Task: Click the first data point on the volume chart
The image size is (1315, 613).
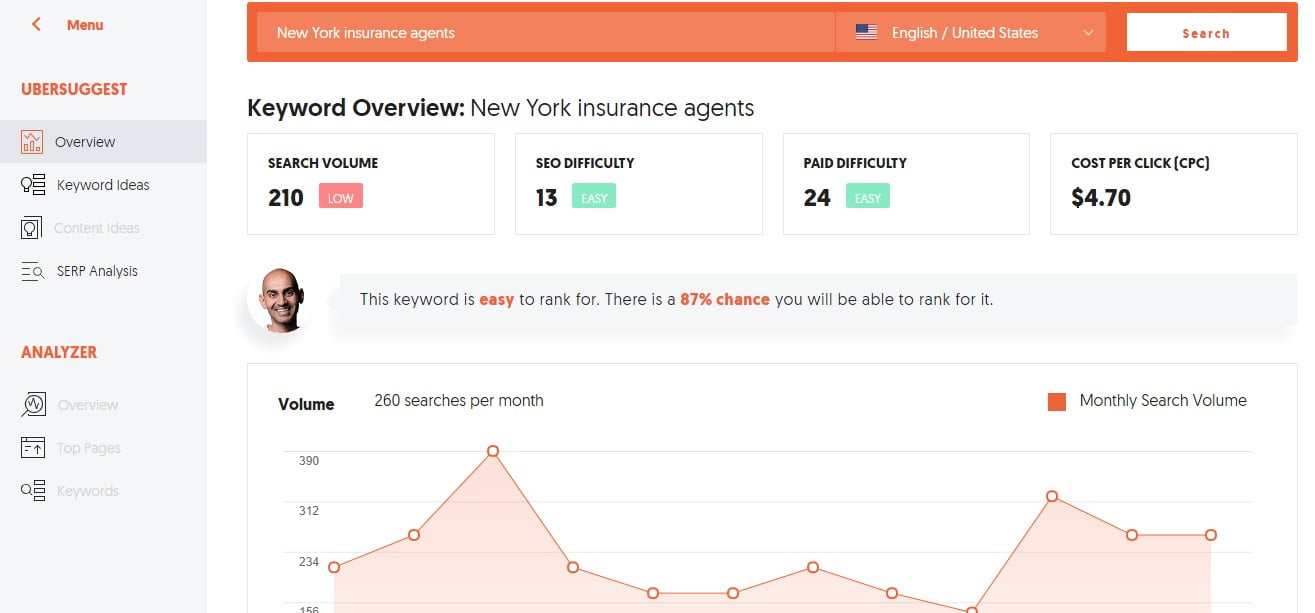Action: (x=334, y=567)
